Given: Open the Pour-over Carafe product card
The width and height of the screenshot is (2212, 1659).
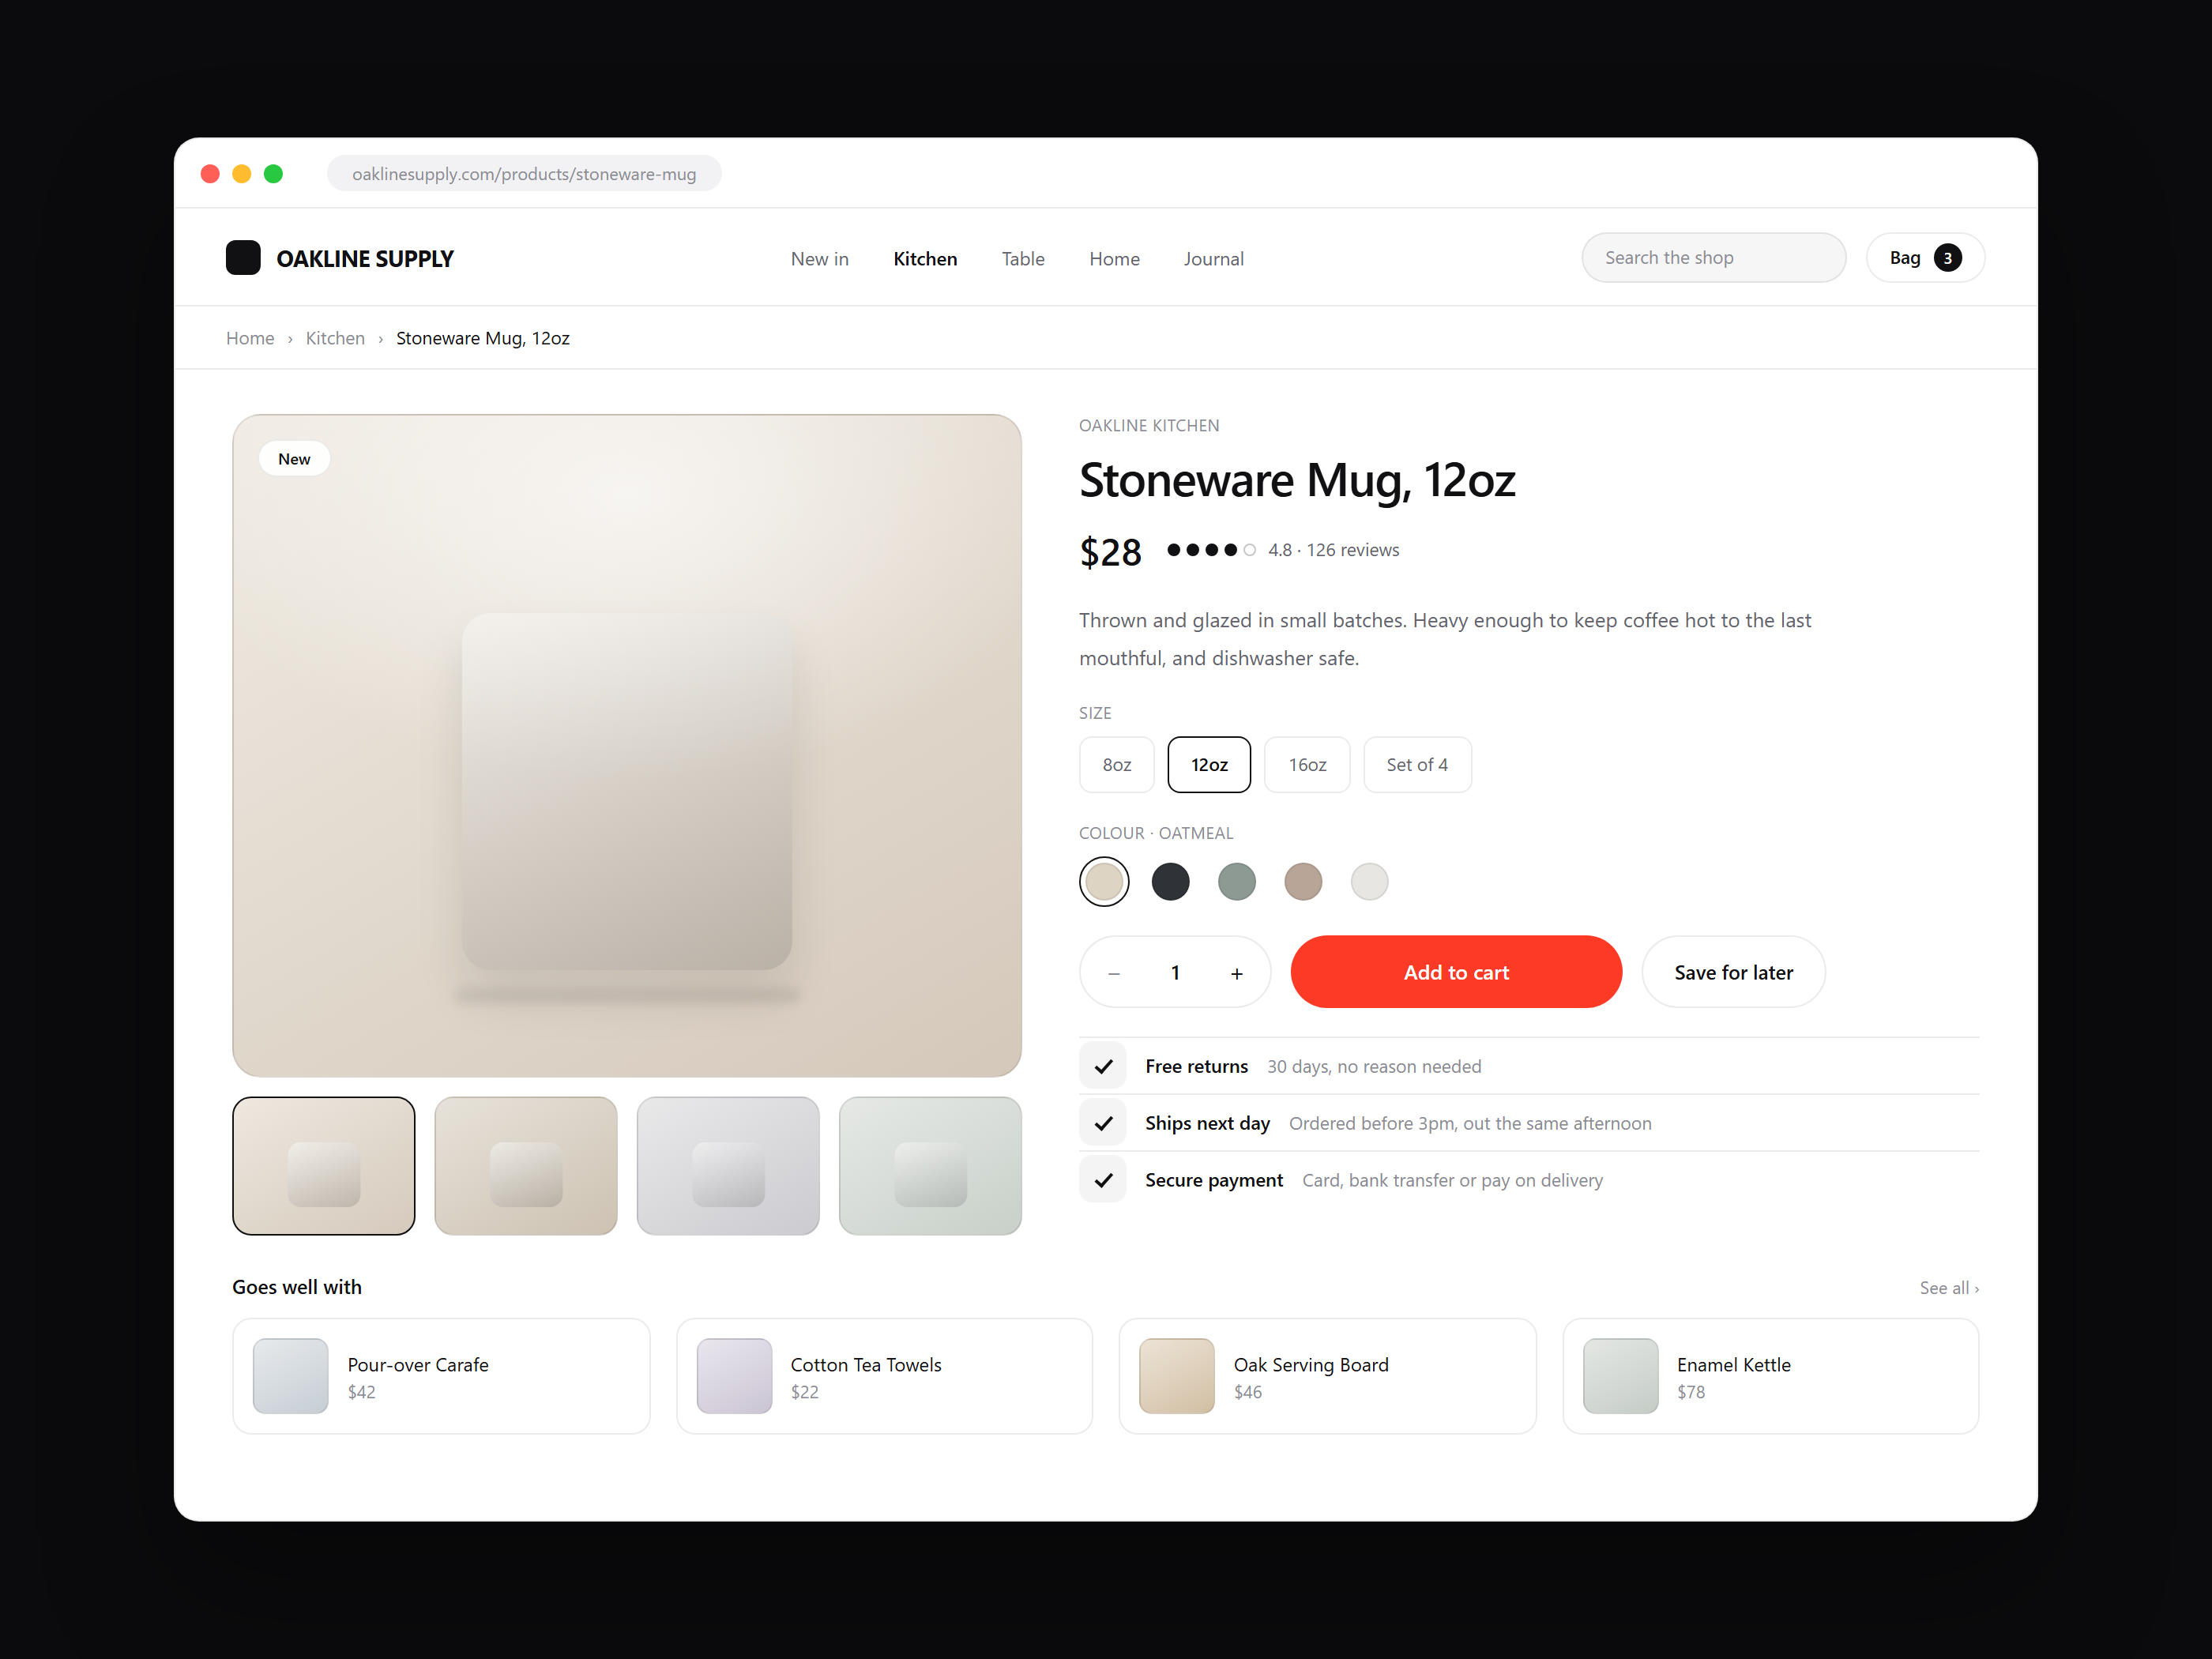Looking at the screenshot, I should click(x=441, y=1376).
